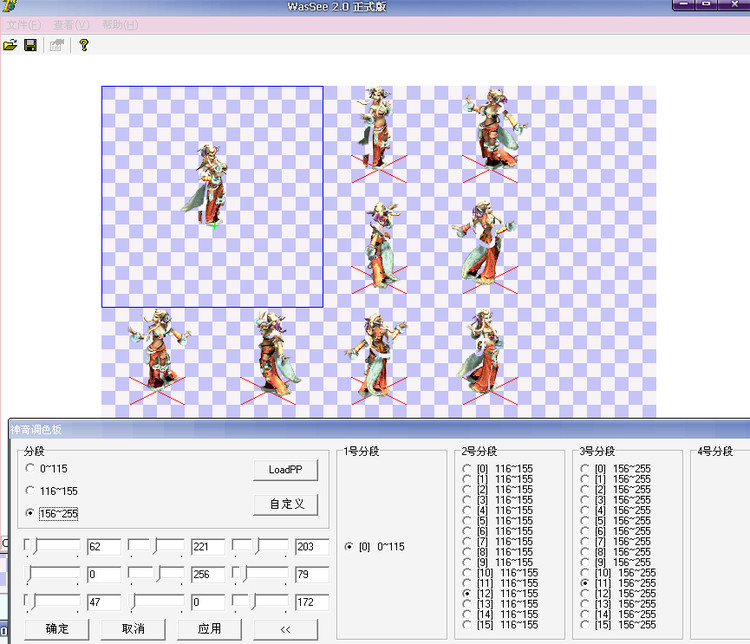This screenshot has width=750, height=644.
Task: Click the slider next to value 62
Action: 52,546
